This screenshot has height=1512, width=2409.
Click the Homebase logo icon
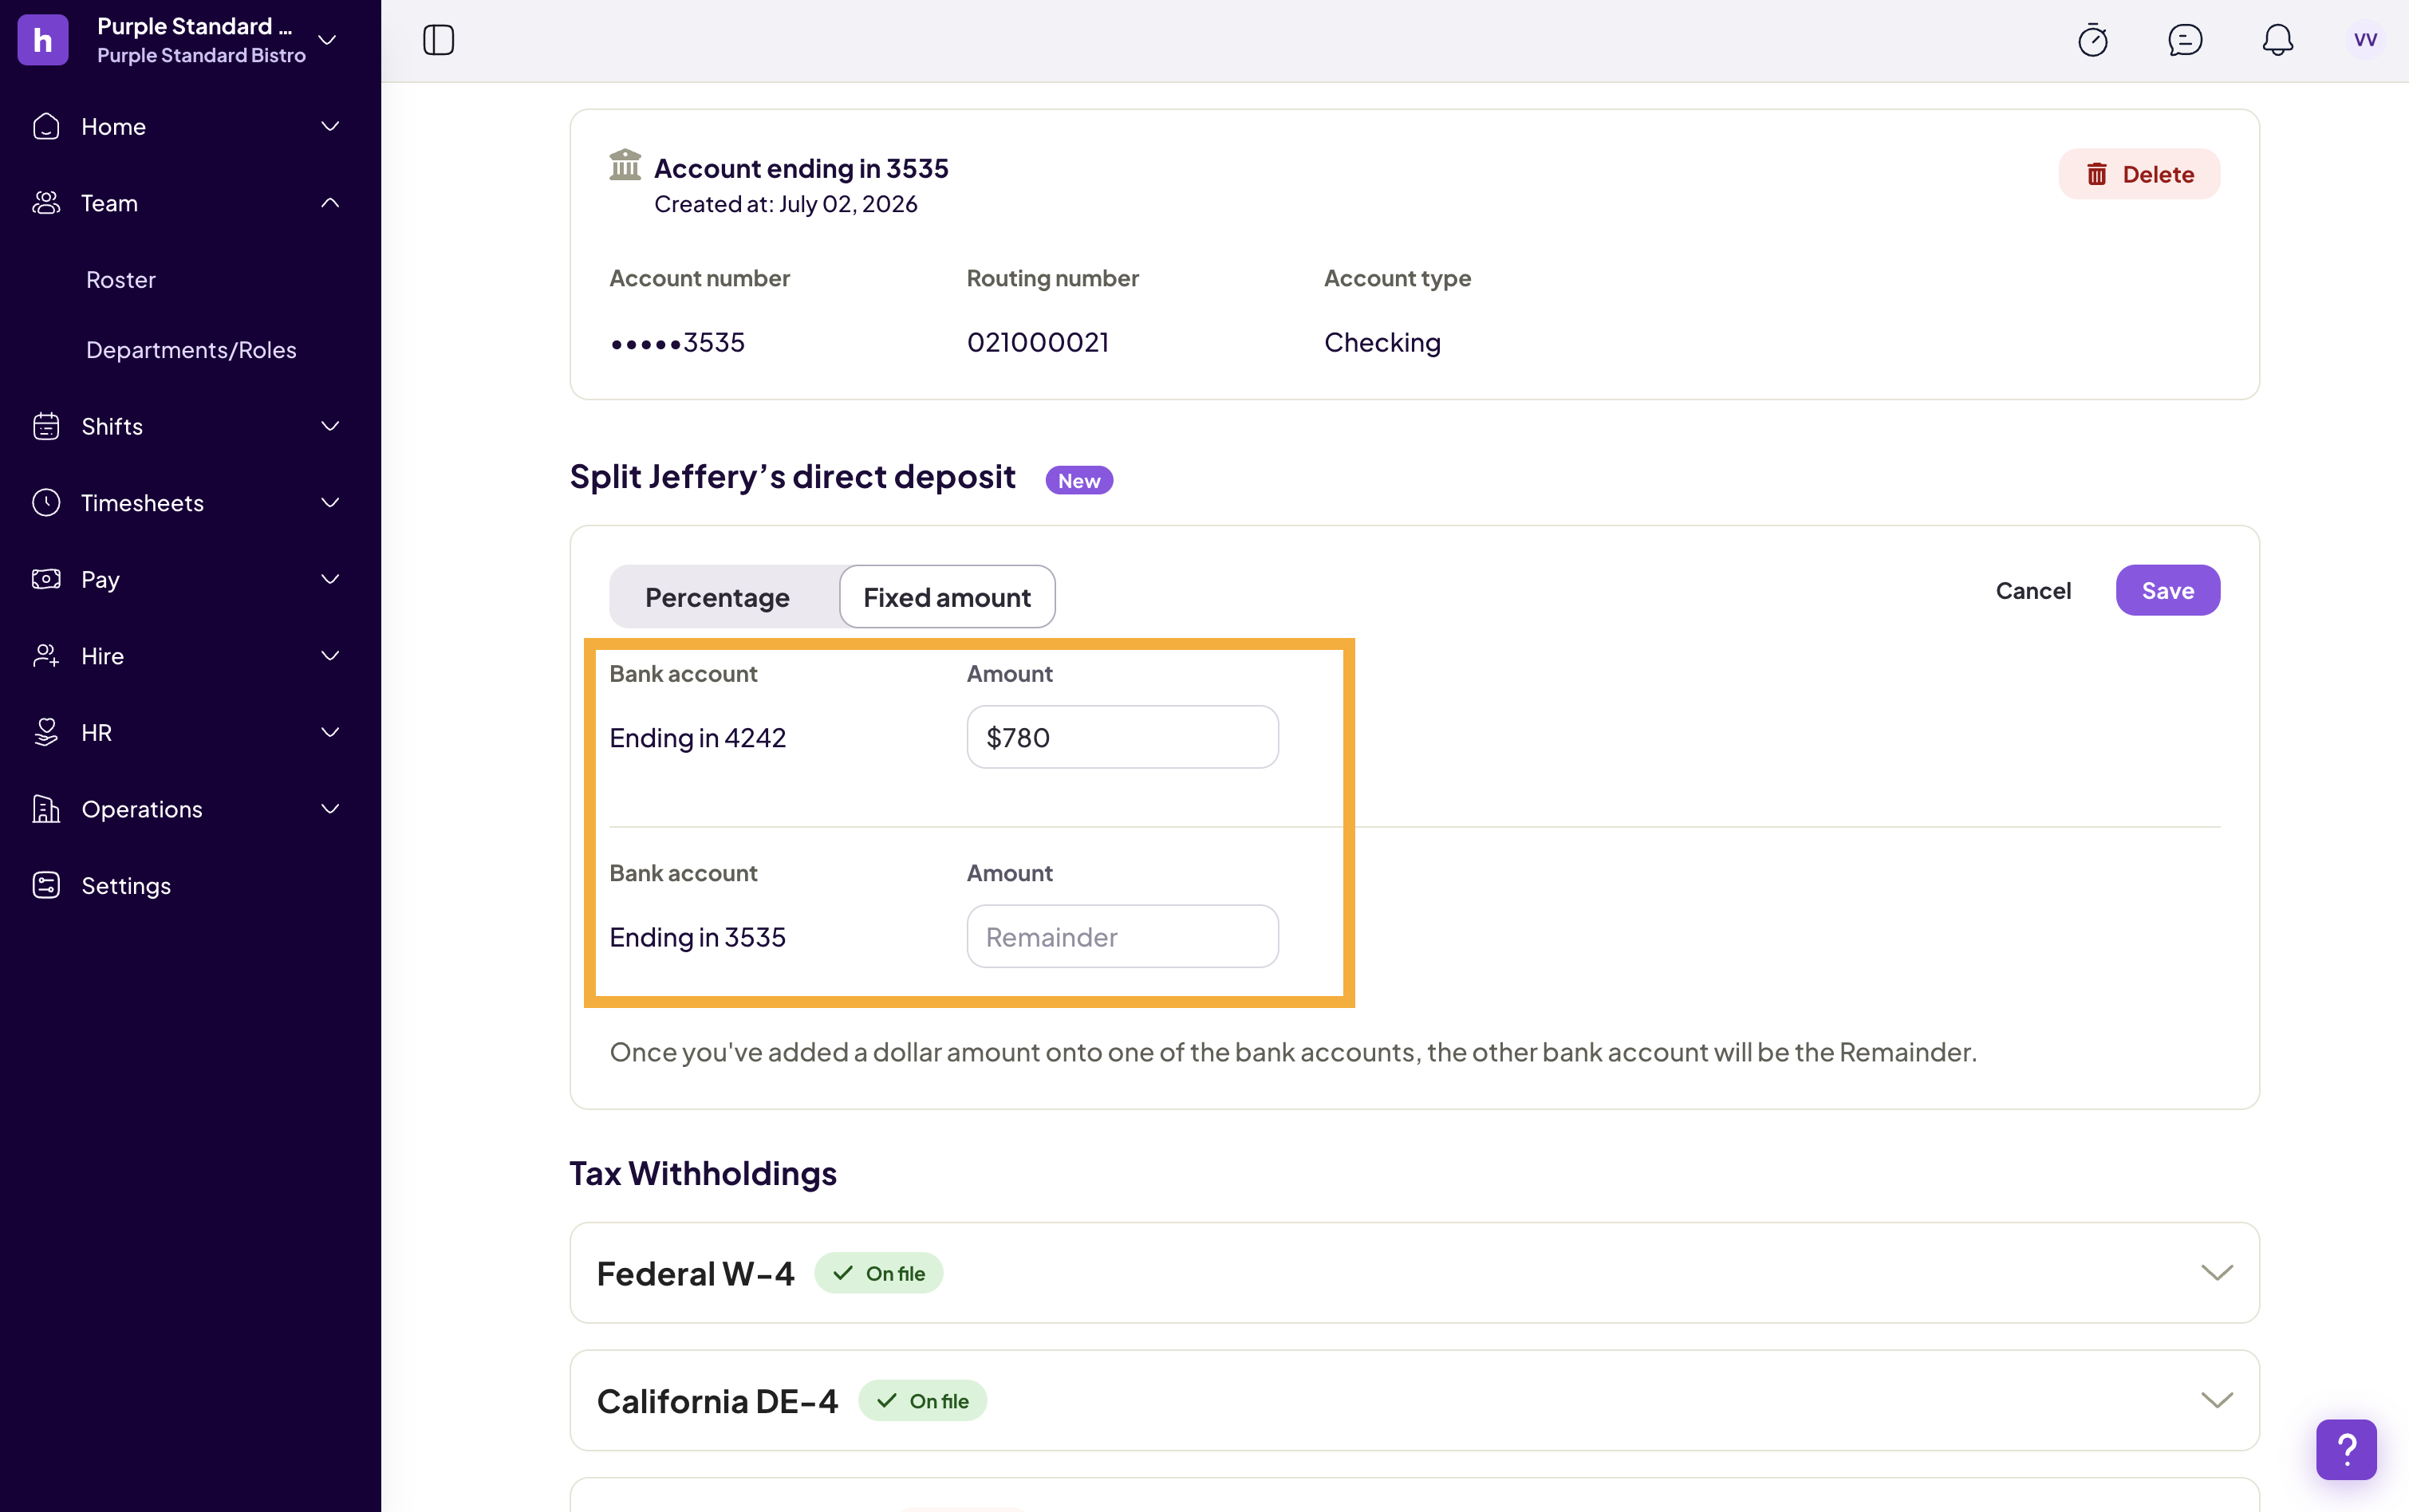pyautogui.click(x=43, y=40)
